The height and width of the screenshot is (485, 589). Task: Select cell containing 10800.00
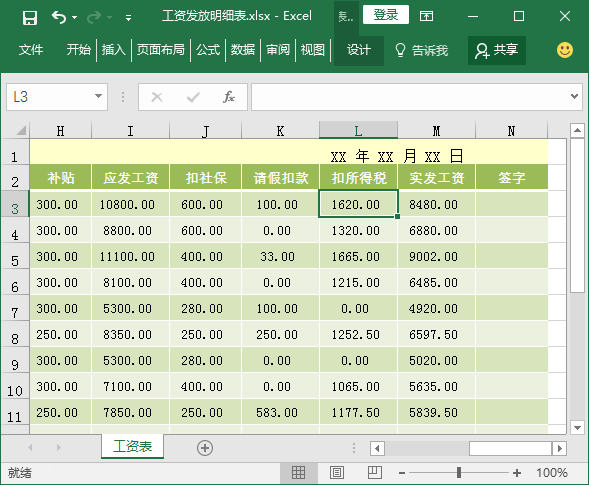tap(130, 204)
